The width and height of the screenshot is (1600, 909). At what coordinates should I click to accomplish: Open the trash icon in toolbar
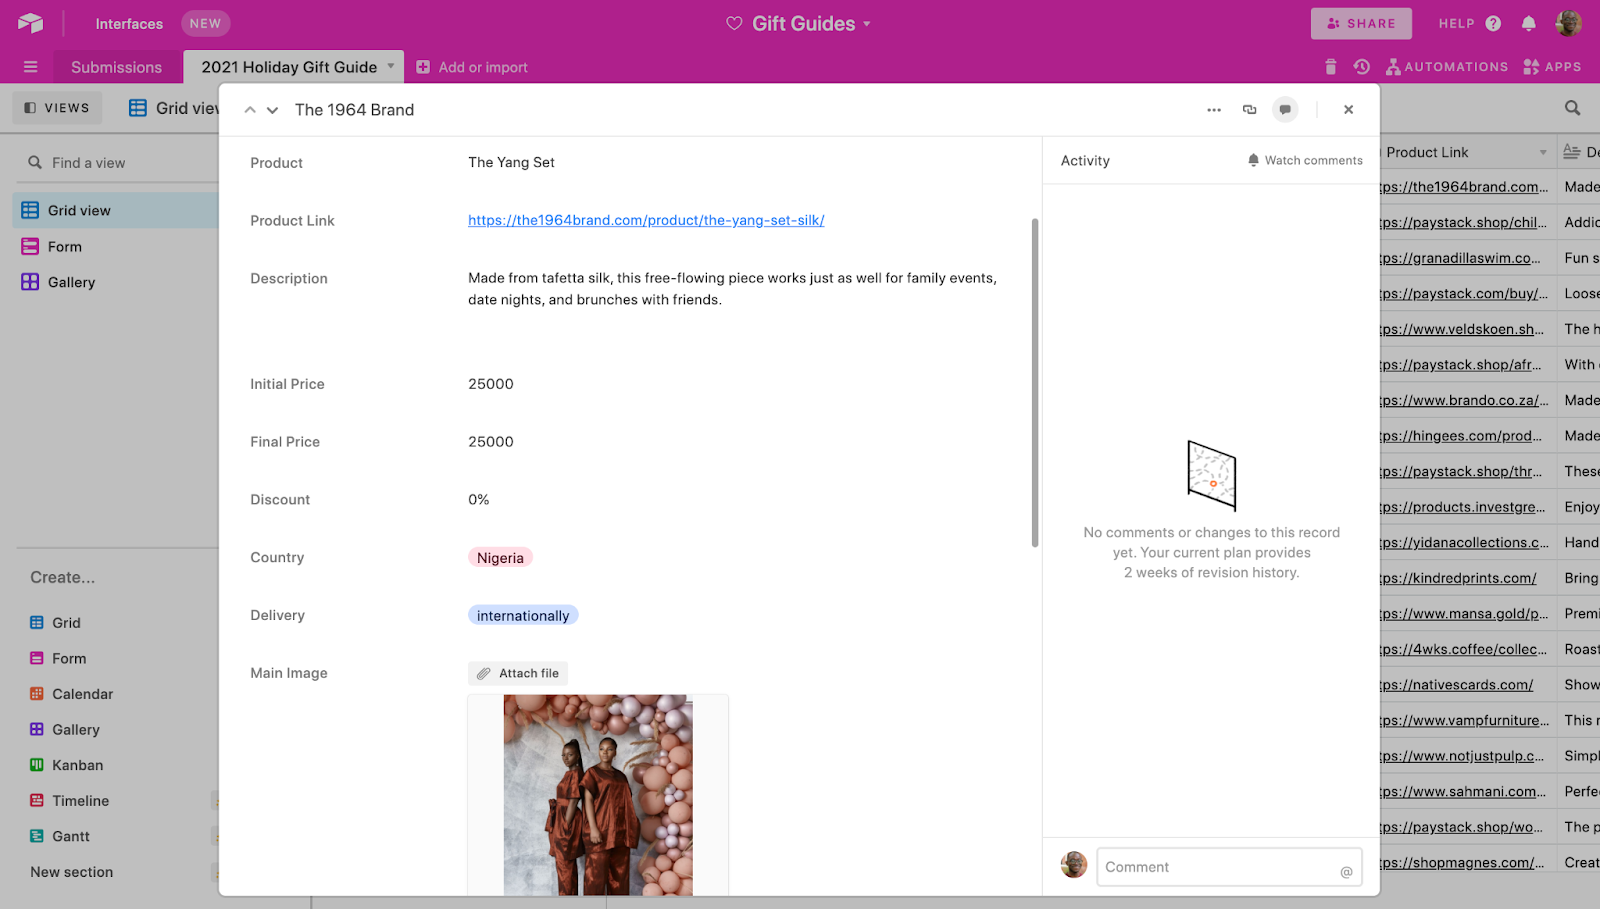1330,67
